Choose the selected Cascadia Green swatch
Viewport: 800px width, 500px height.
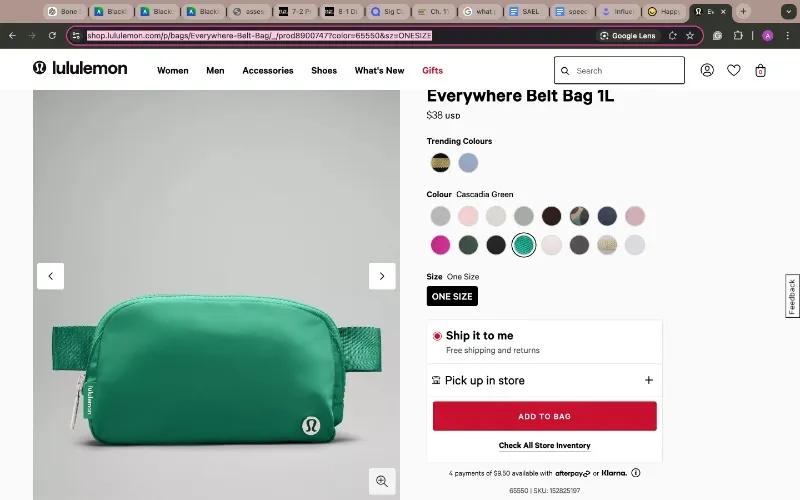pos(523,245)
